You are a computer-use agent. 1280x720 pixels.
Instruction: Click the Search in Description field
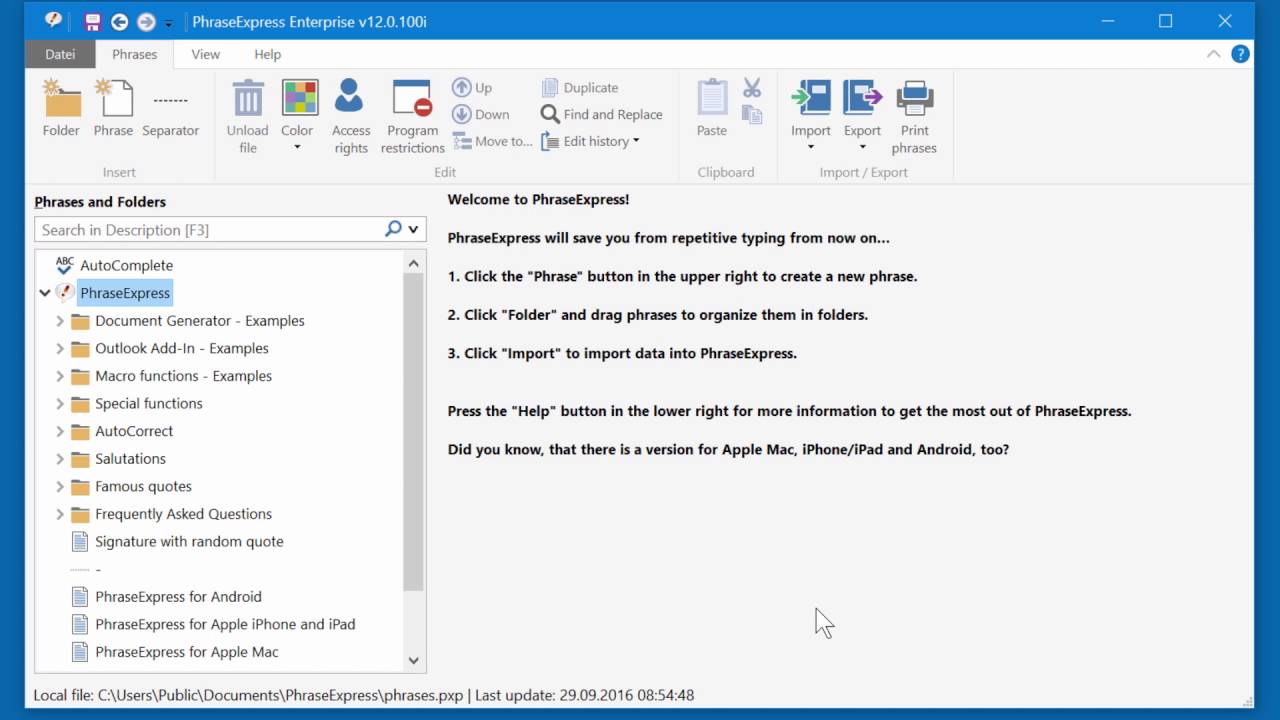tap(208, 230)
